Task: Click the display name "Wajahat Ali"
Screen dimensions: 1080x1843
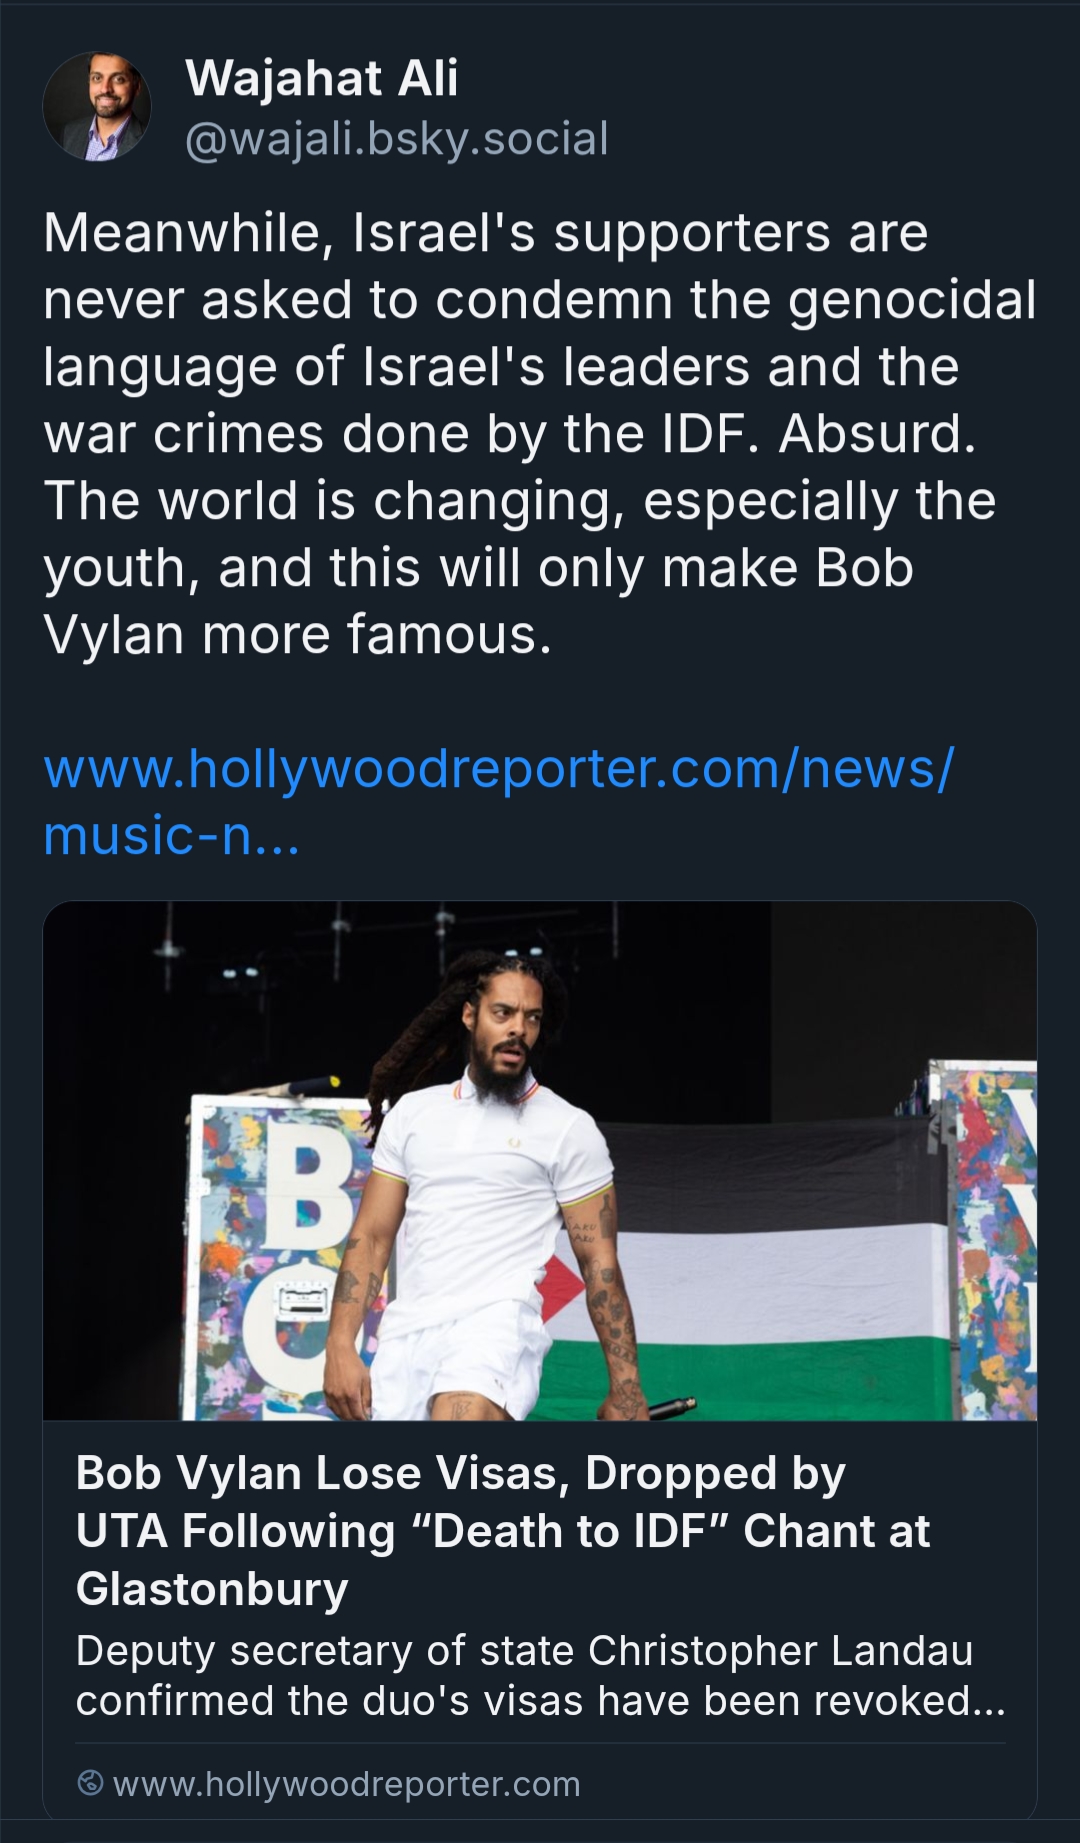Action: tap(321, 78)
